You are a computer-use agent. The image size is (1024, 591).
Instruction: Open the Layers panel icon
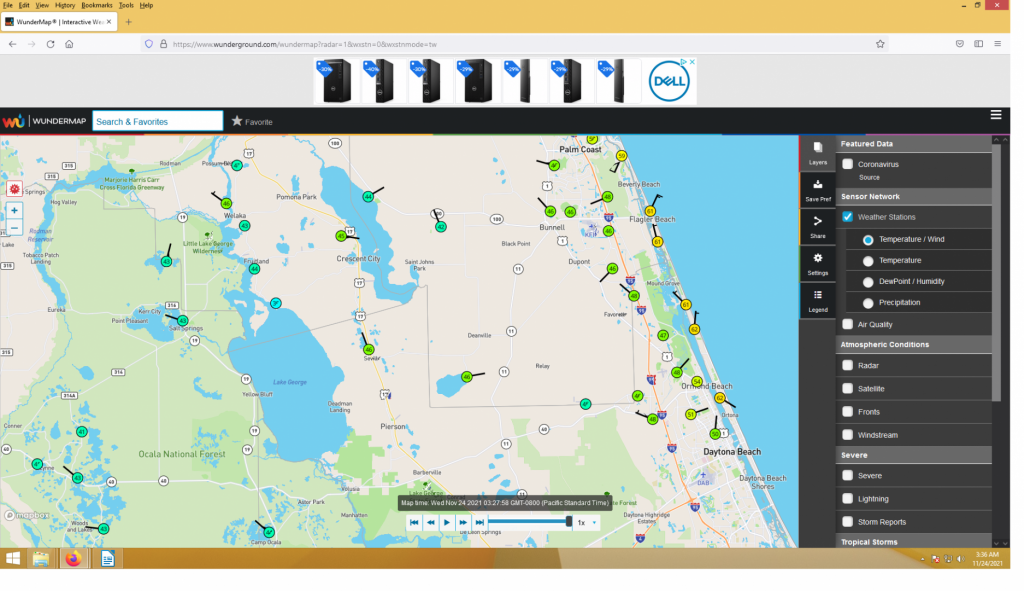817,152
